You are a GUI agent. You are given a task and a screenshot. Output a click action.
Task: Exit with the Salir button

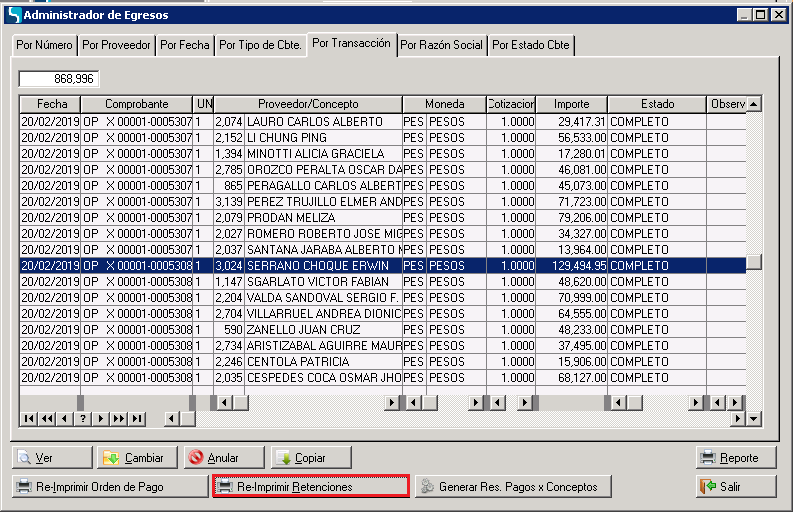pyautogui.click(x=735, y=486)
